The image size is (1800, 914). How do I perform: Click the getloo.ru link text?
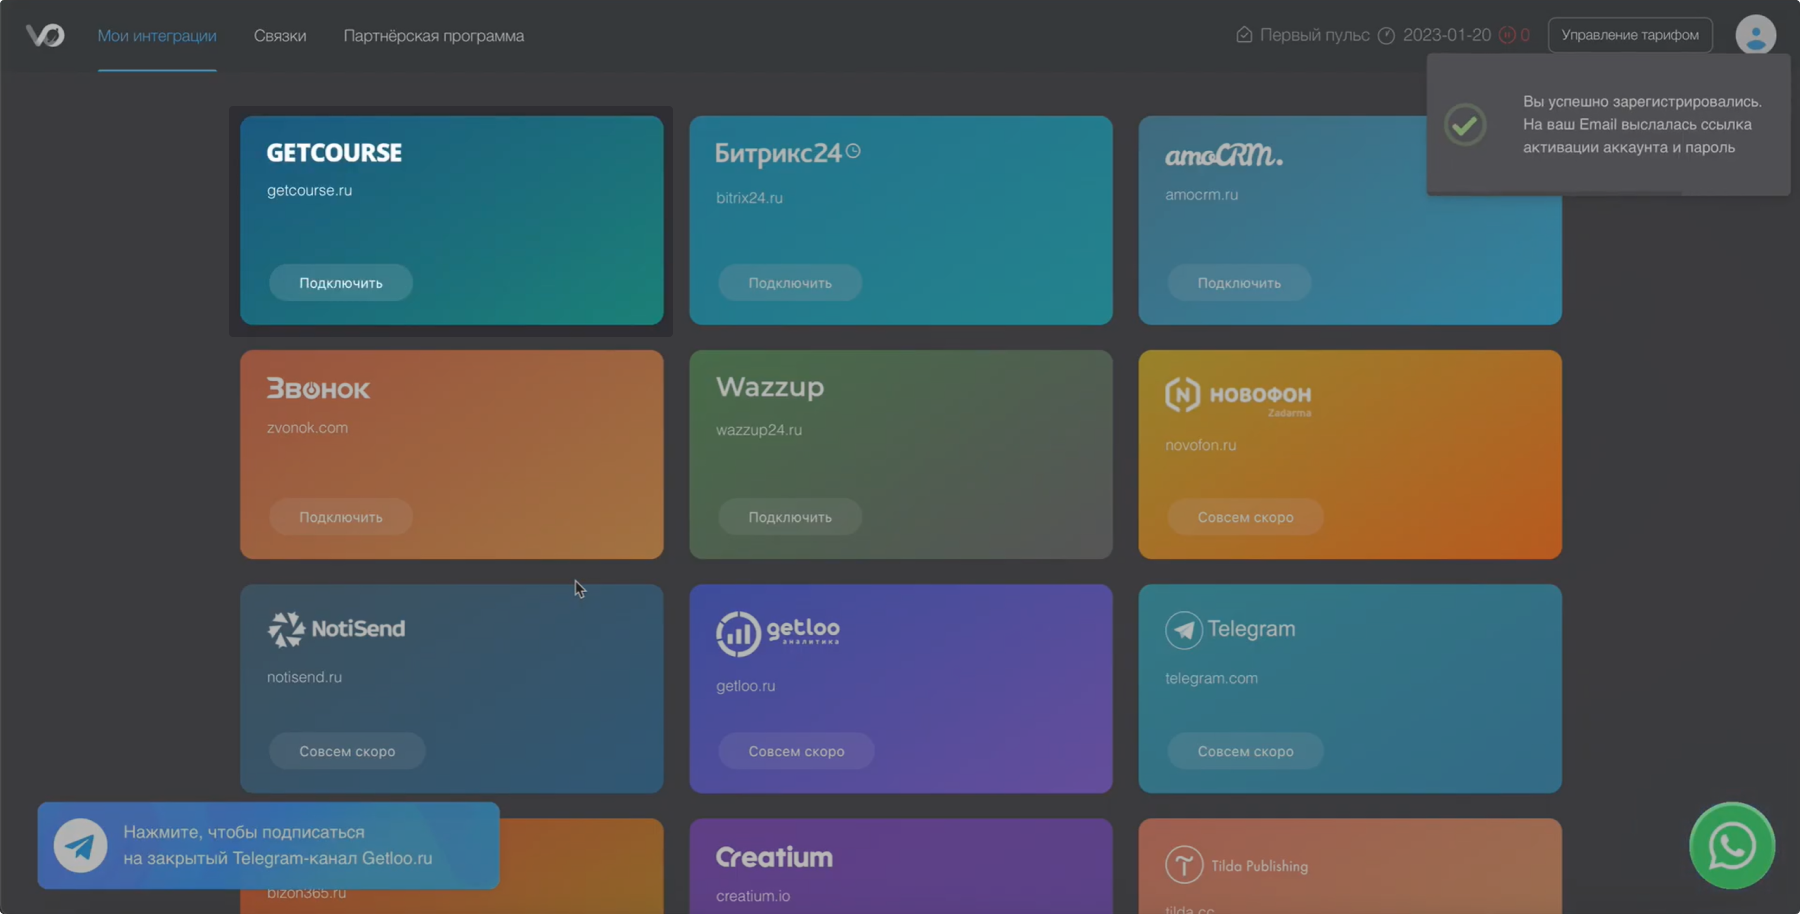(745, 686)
